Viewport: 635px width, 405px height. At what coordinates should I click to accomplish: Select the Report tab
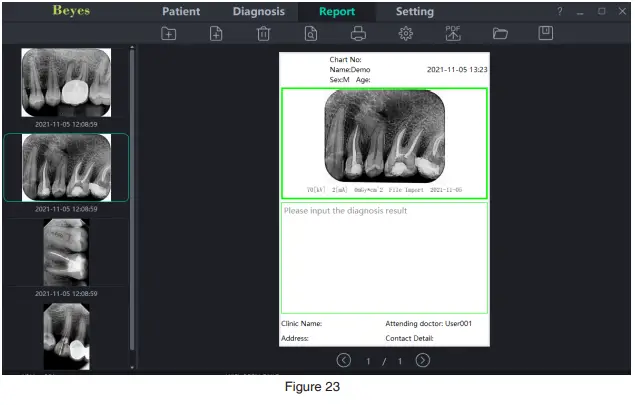(337, 12)
